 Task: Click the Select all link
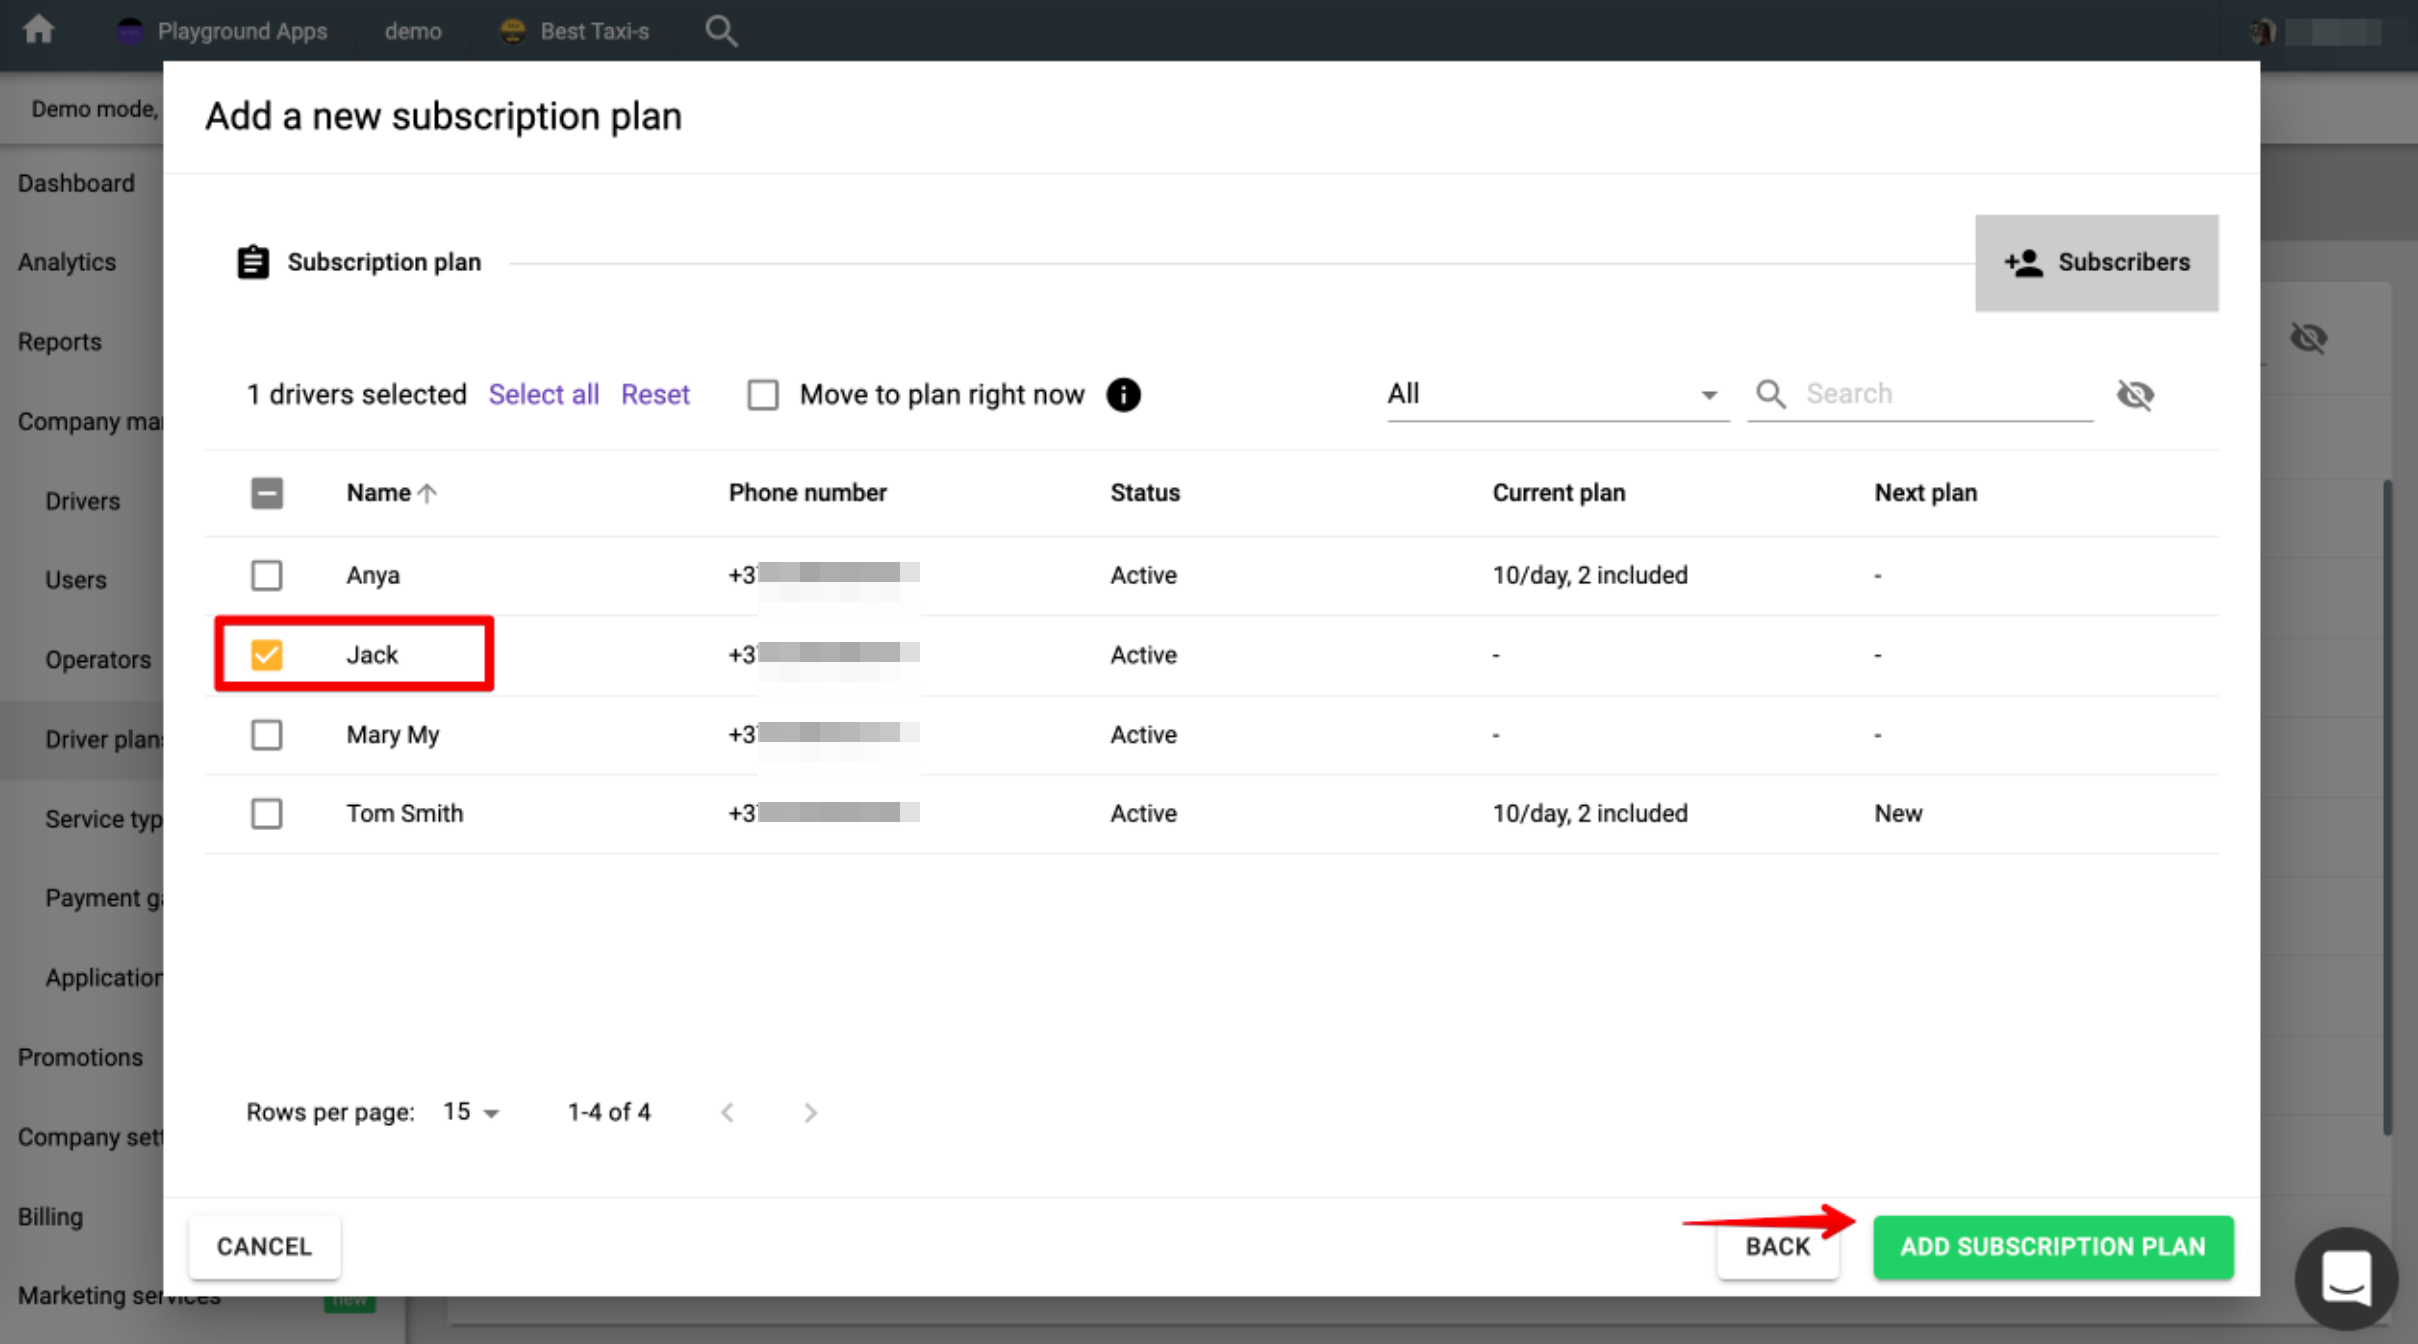[x=543, y=394]
